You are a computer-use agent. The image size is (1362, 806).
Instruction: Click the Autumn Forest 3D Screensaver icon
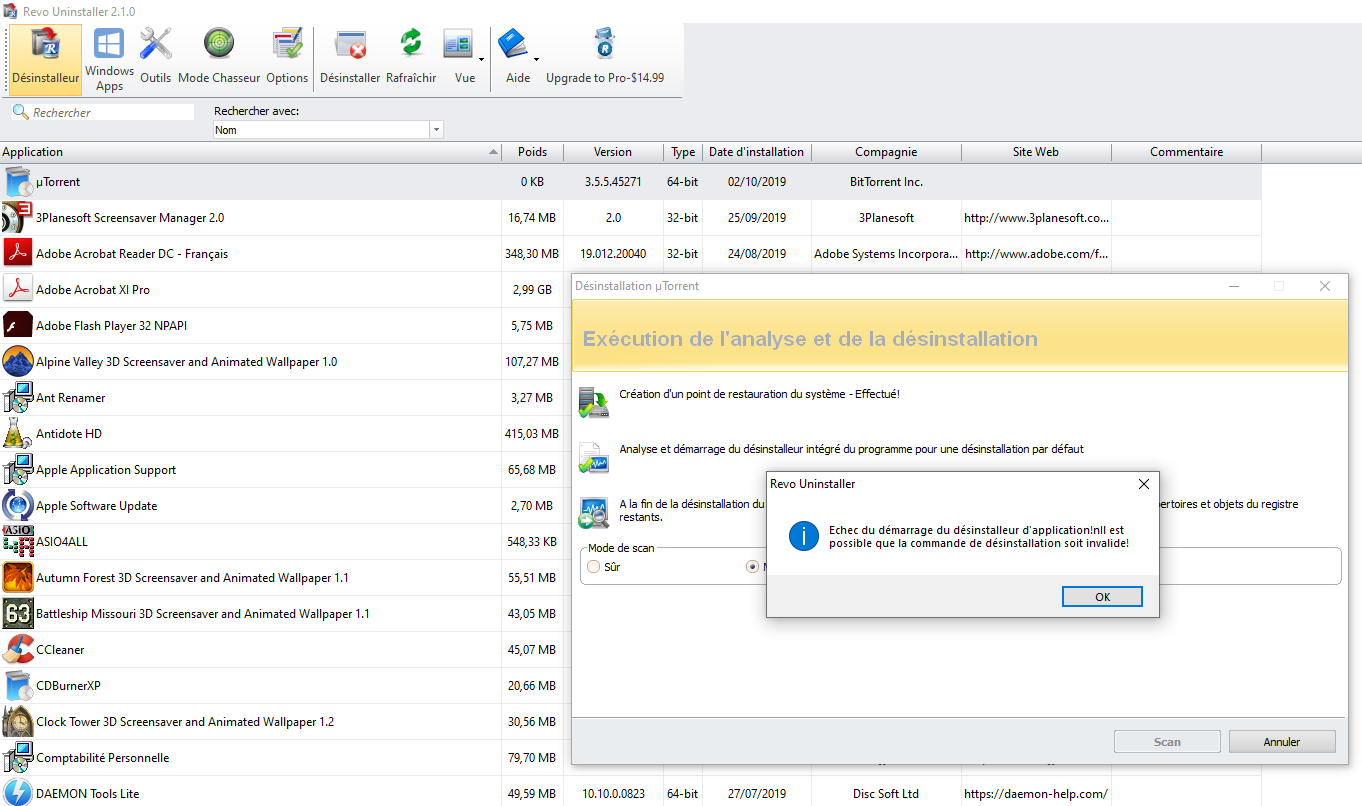click(x=18, y=578)
